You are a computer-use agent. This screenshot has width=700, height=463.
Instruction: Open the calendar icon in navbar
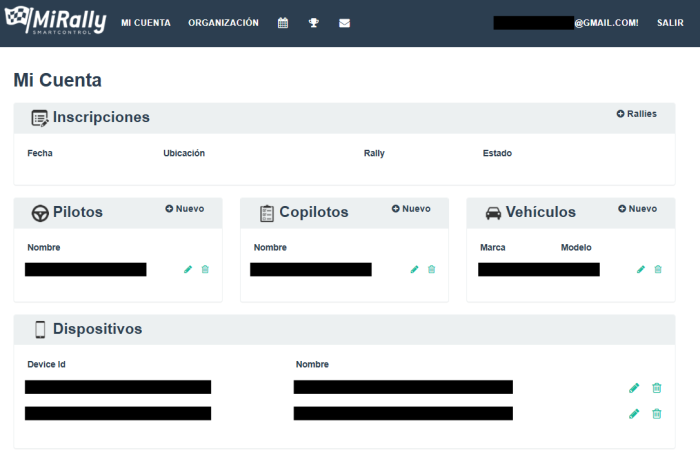[x=283, y=23]
